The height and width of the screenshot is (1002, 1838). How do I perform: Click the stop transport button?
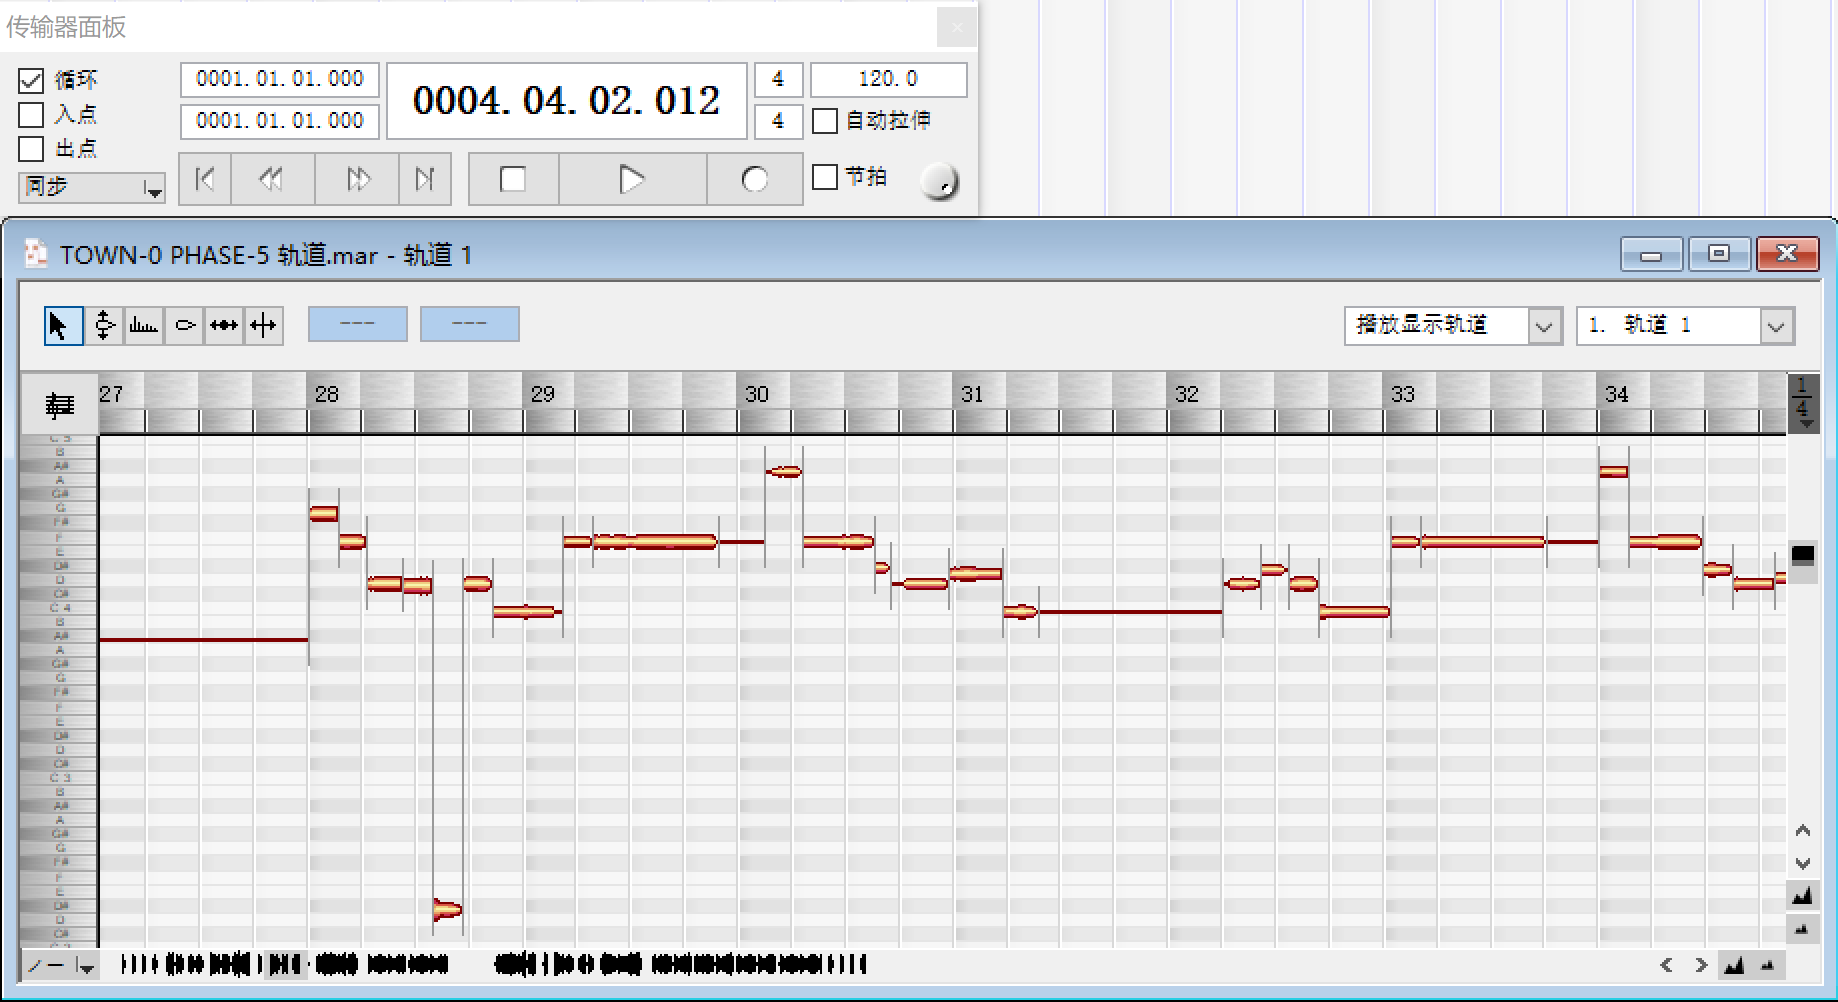pyautogui.click(x=513, y=179)
